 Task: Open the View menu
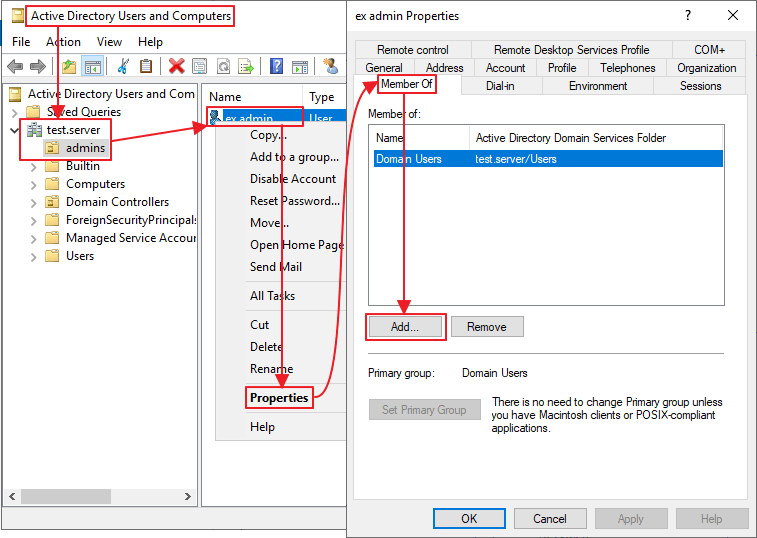coord(109,42)
